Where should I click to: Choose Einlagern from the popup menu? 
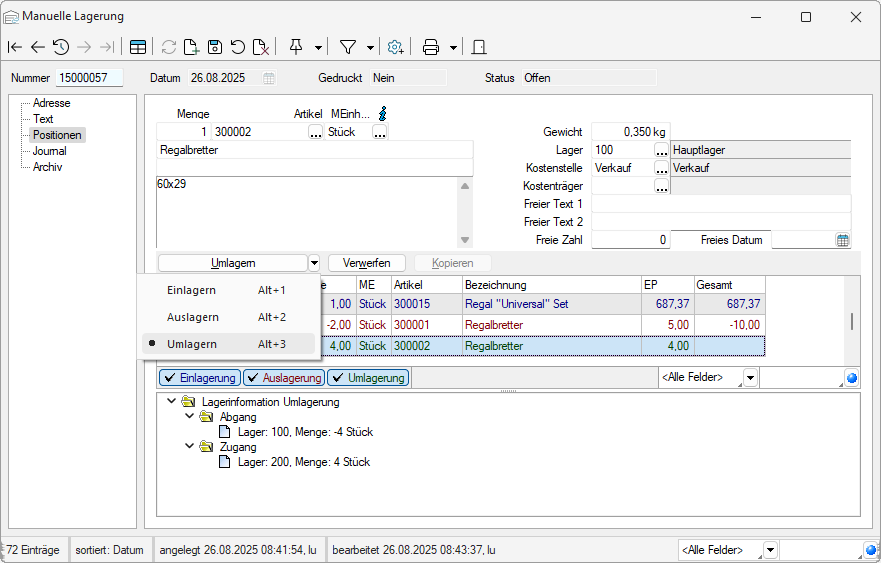(191, 290)
